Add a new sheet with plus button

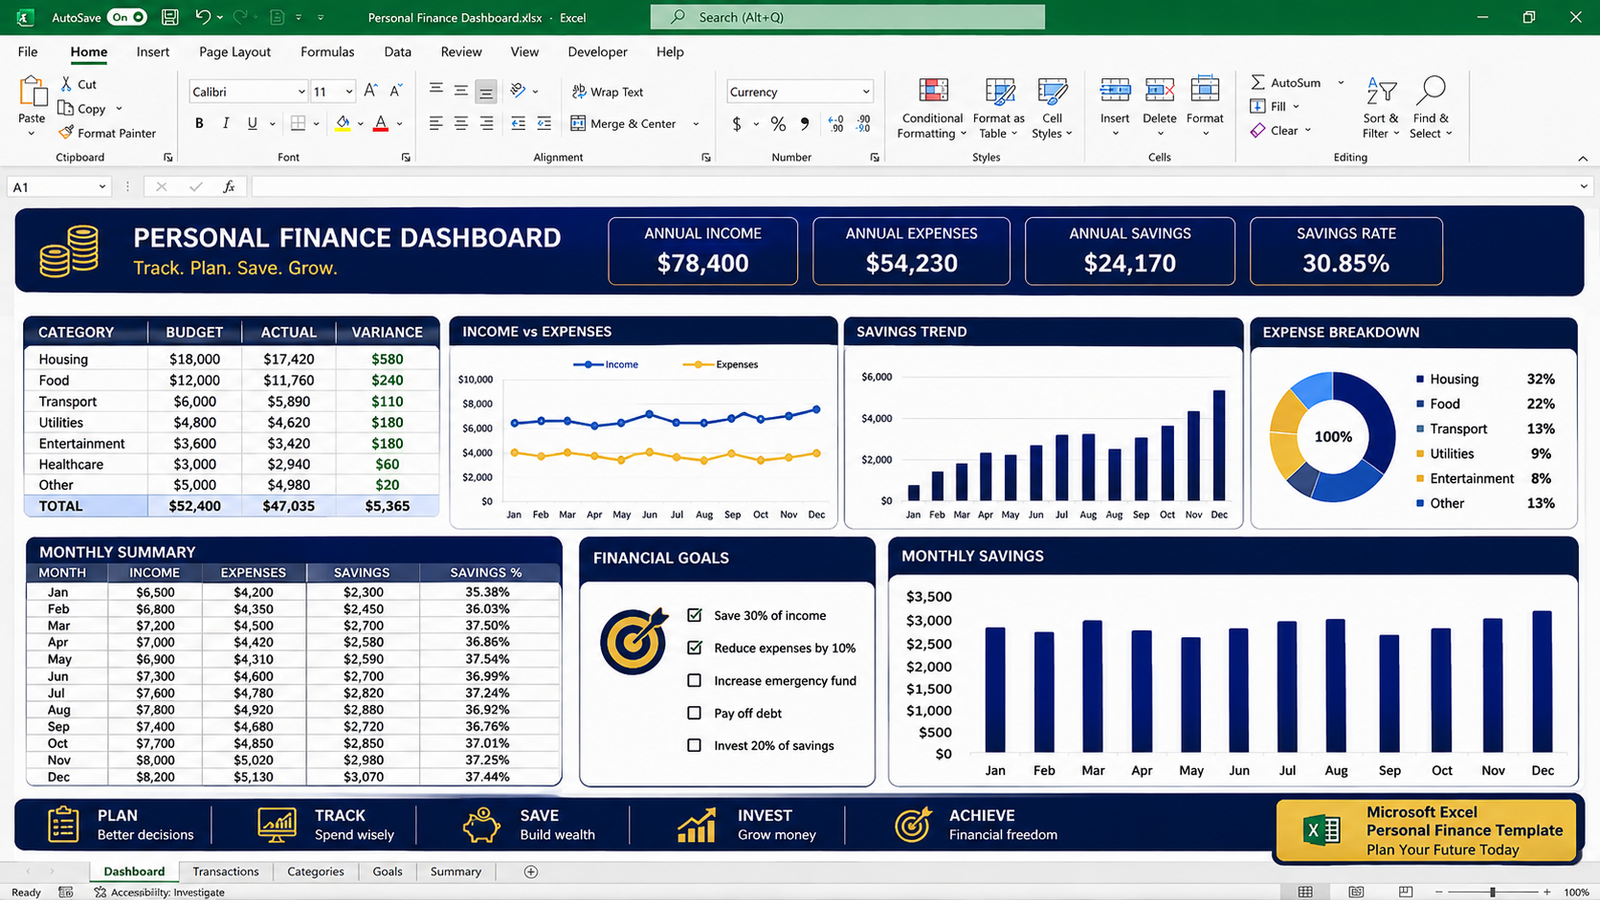531,872
